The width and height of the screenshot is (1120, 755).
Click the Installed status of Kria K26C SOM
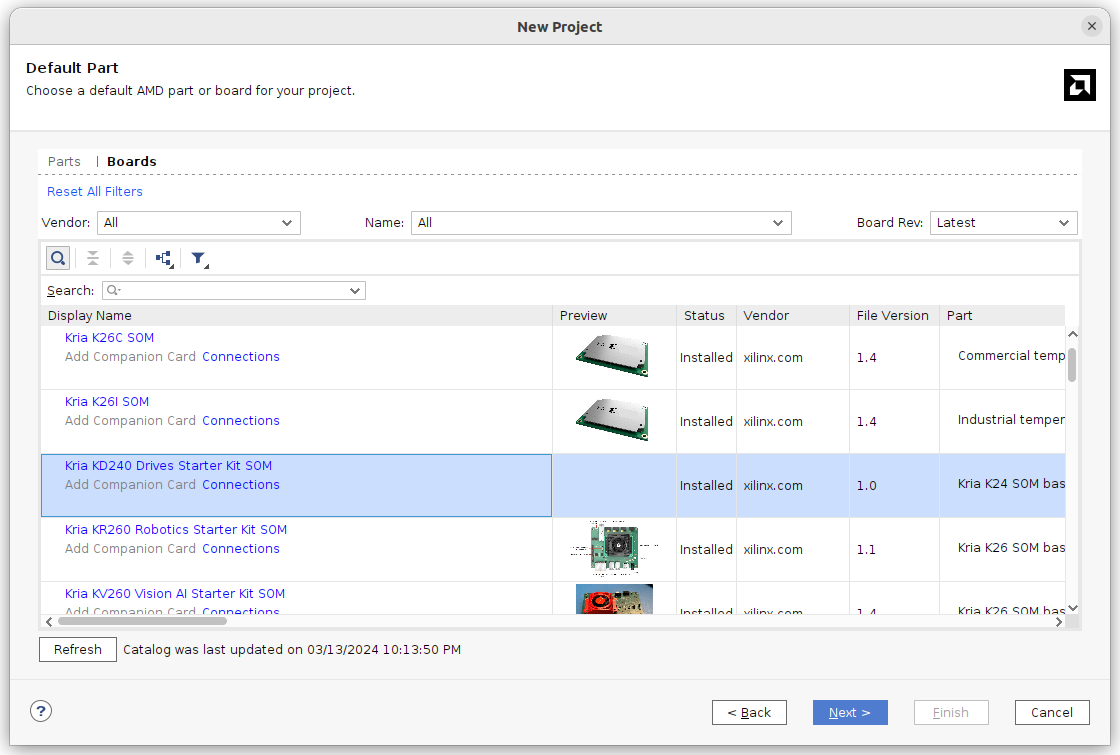tap(706, 357)
